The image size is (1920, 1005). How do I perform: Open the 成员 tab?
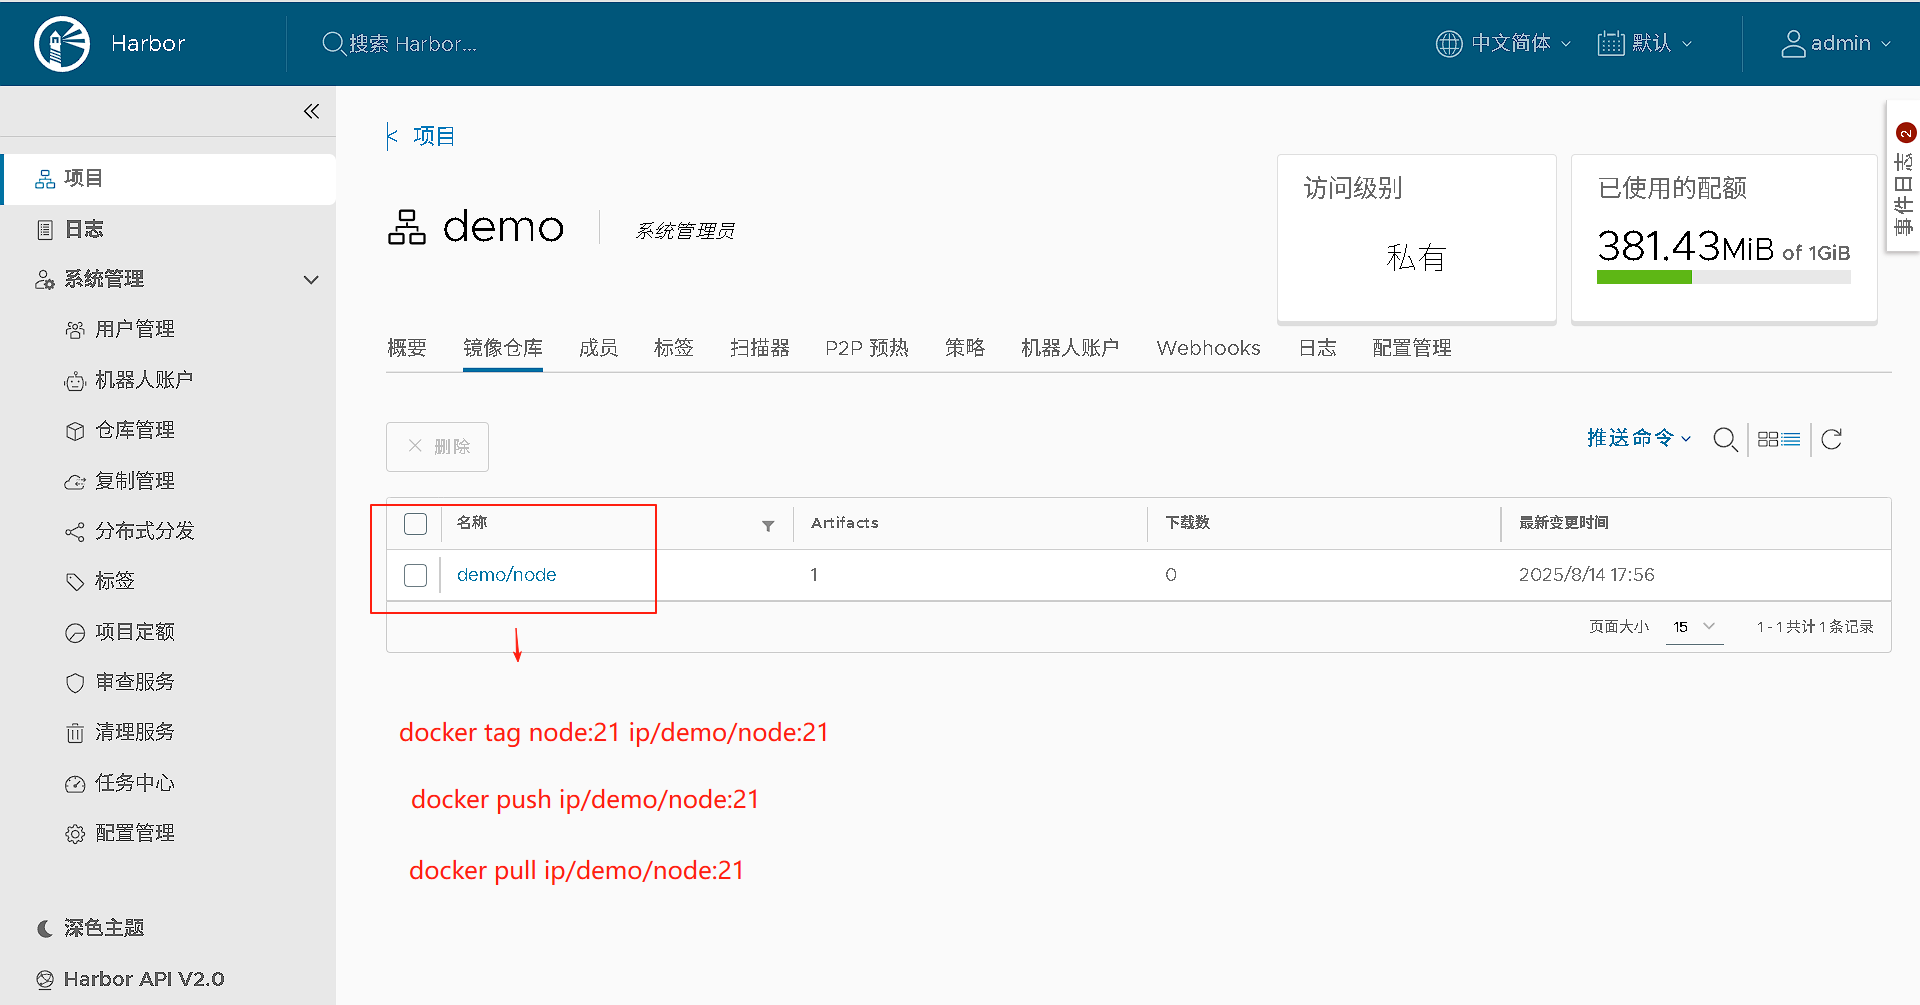click(x=598, y=348)
